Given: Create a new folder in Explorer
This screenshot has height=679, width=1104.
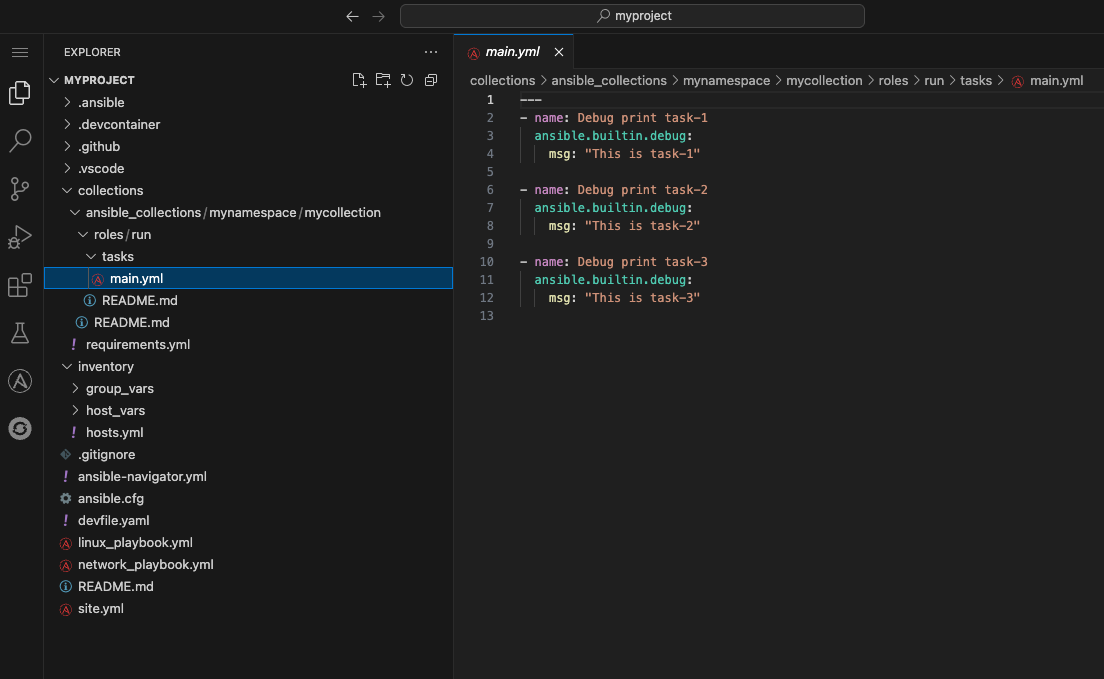Looking at the screenshot, I should [383, 80].
